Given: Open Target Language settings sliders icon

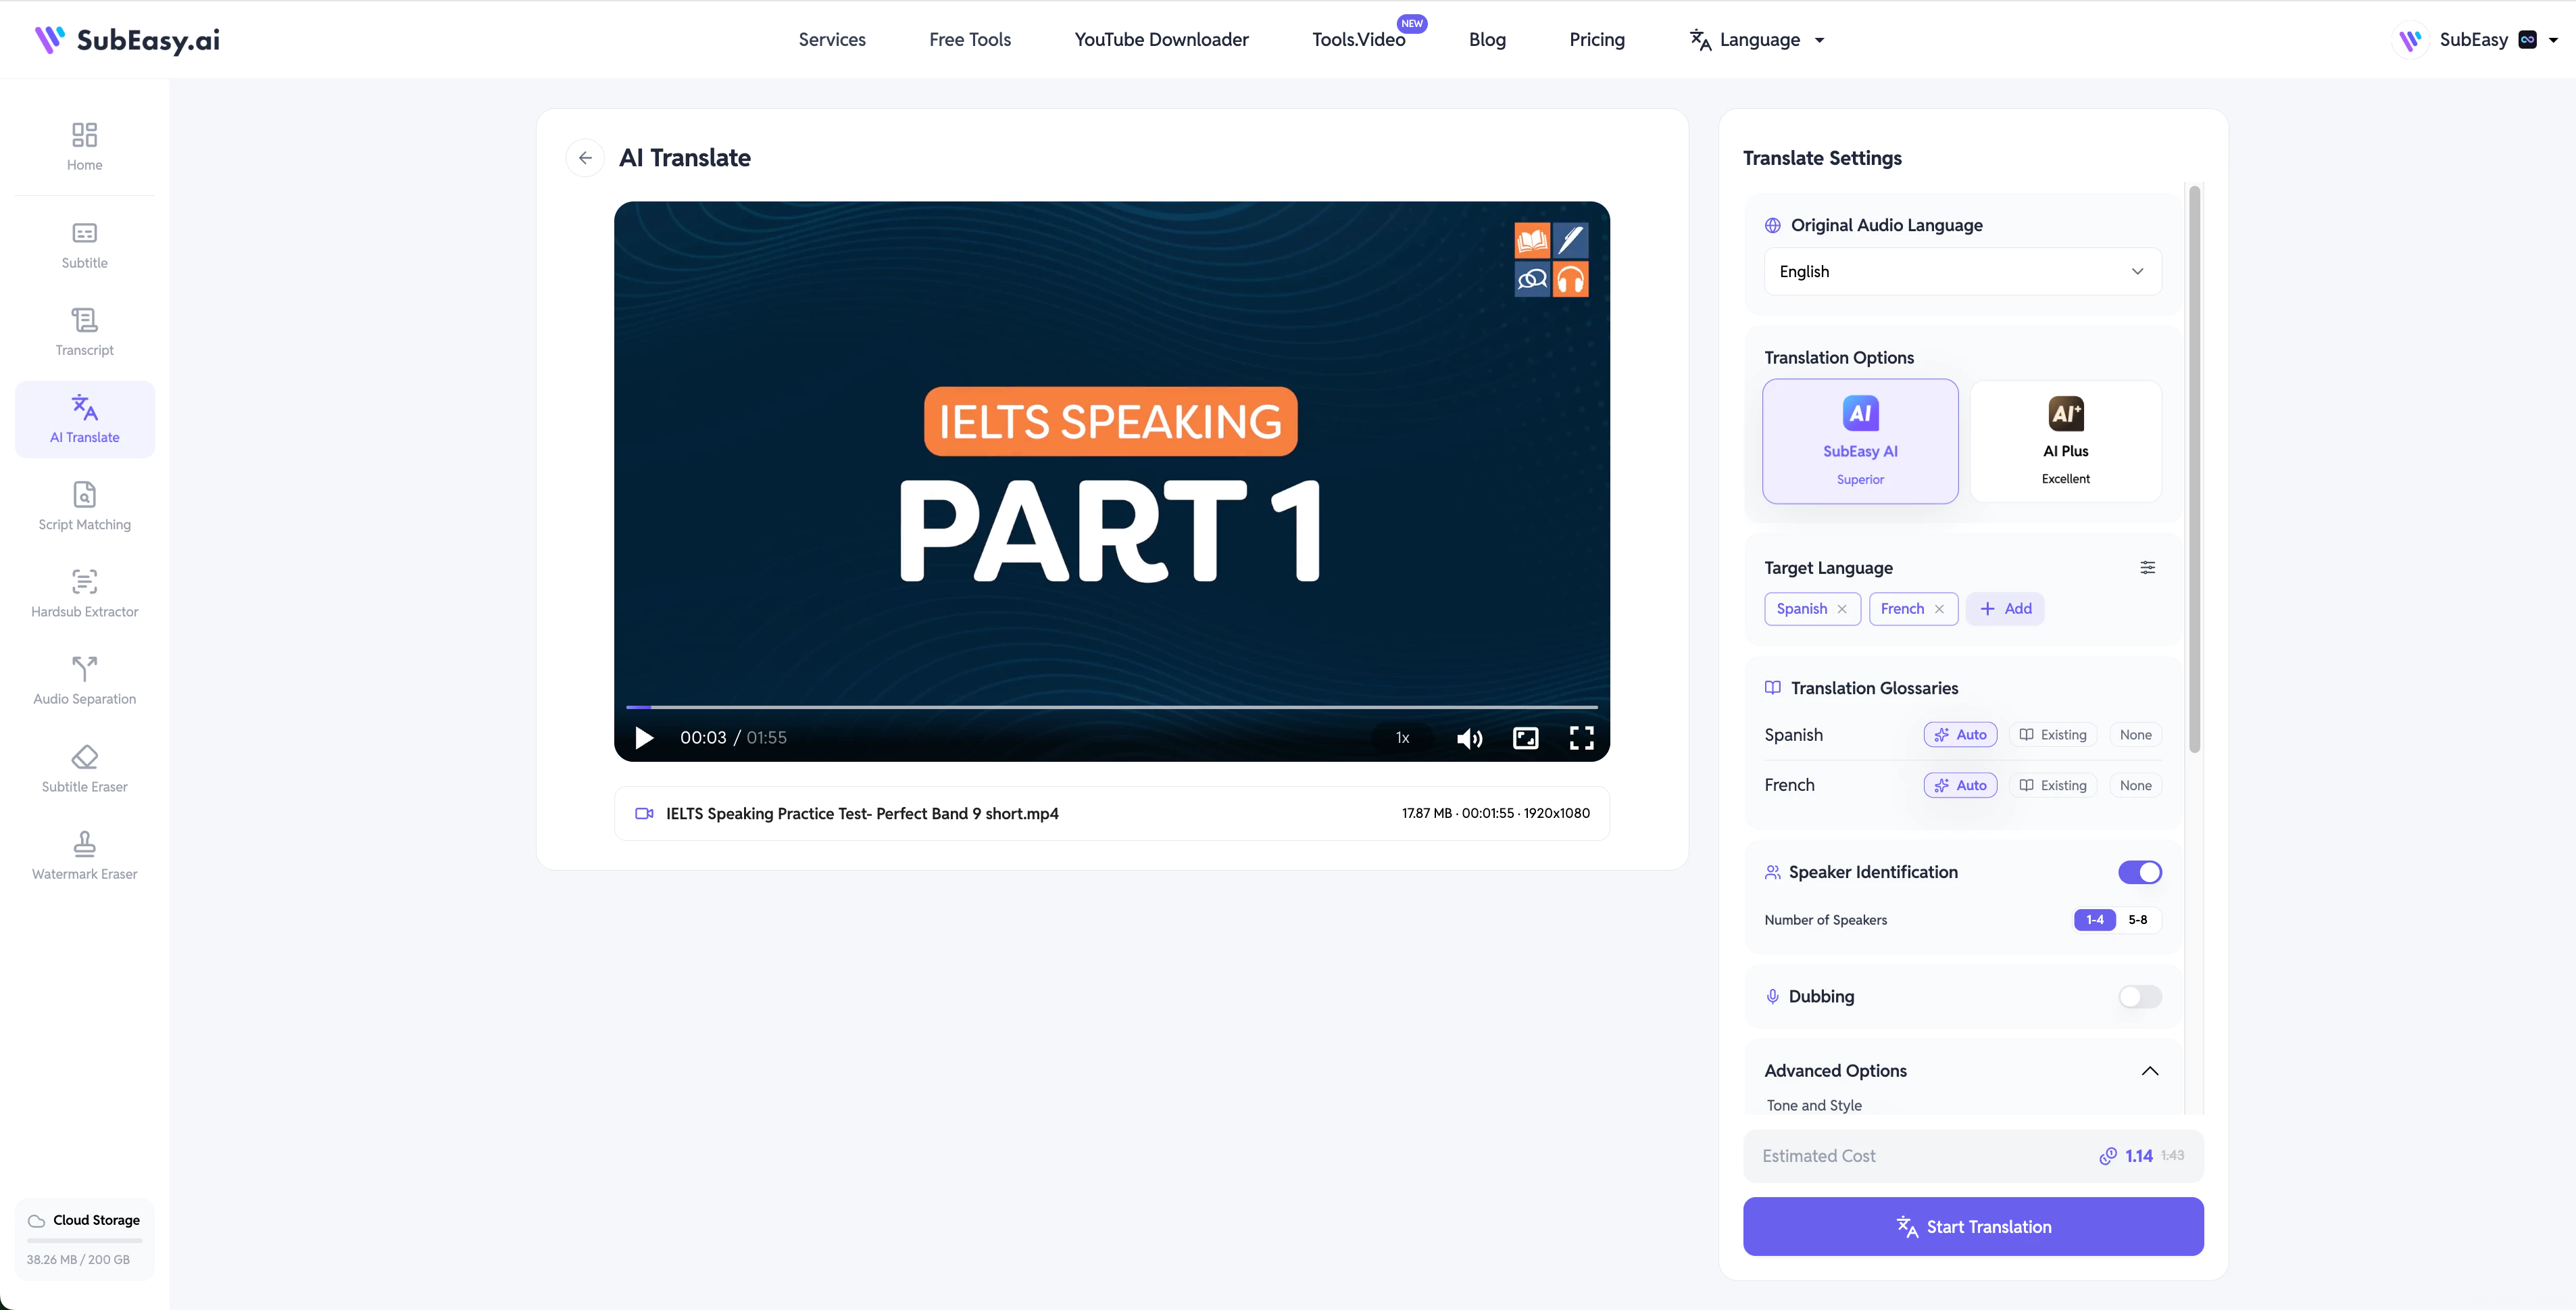Looking at the screenshot, I should point(2147,567).
